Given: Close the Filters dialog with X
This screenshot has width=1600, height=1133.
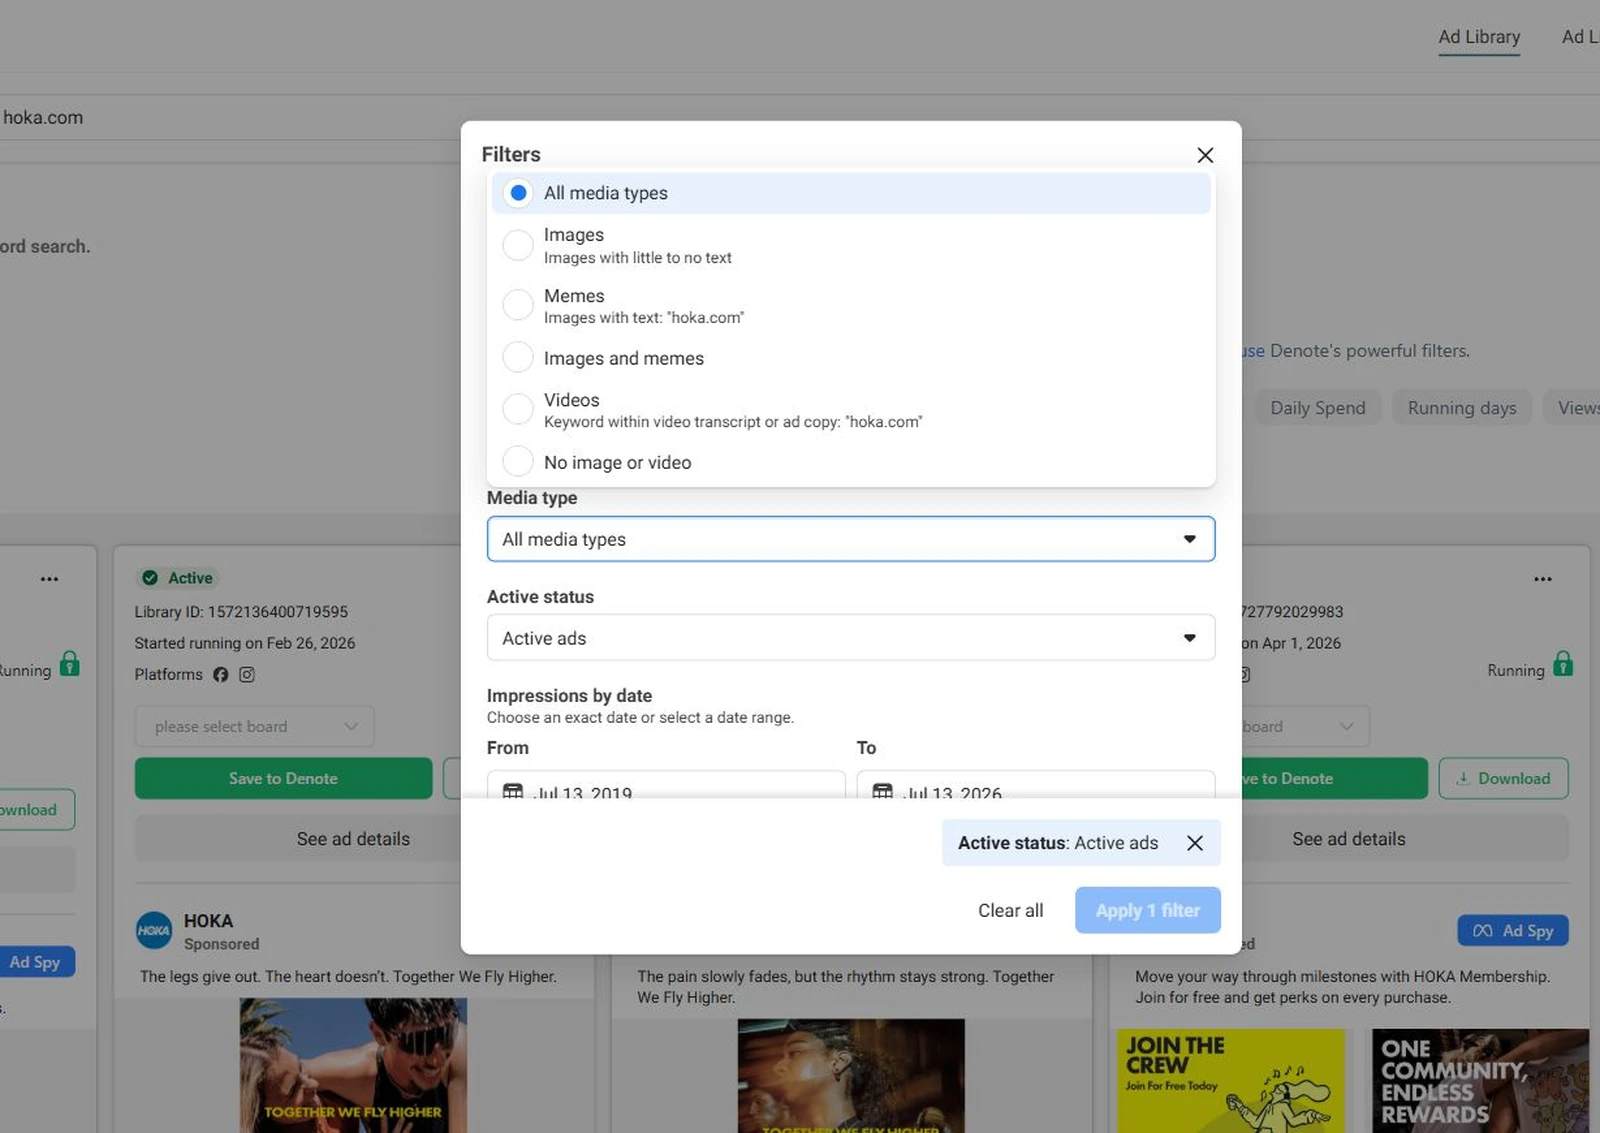Looking at the screenshot, I should coord(1205,155).
